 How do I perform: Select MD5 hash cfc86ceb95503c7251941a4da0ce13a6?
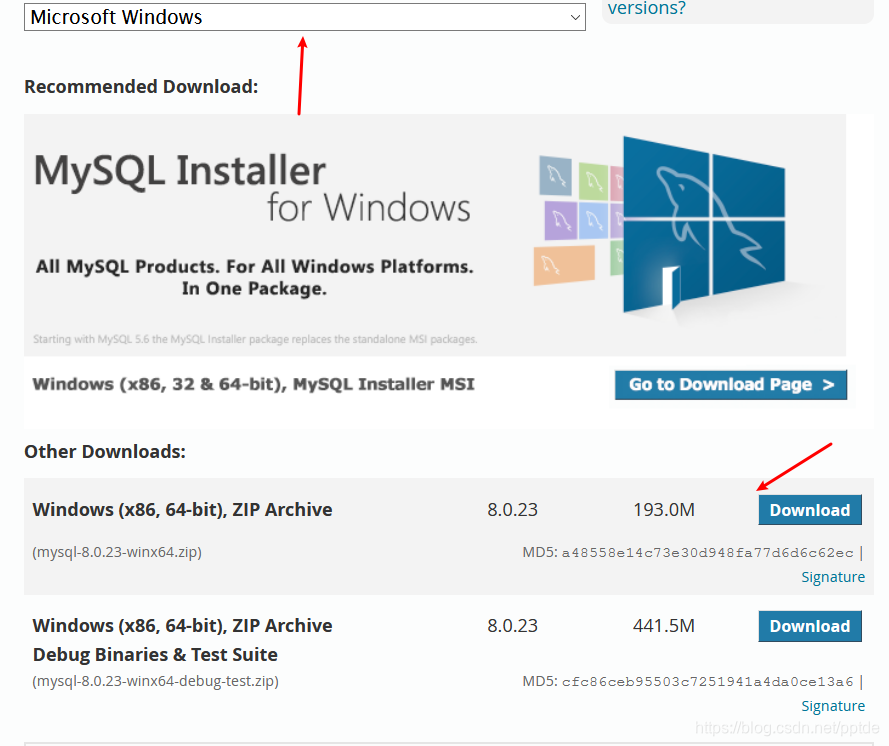pos(707,681)
